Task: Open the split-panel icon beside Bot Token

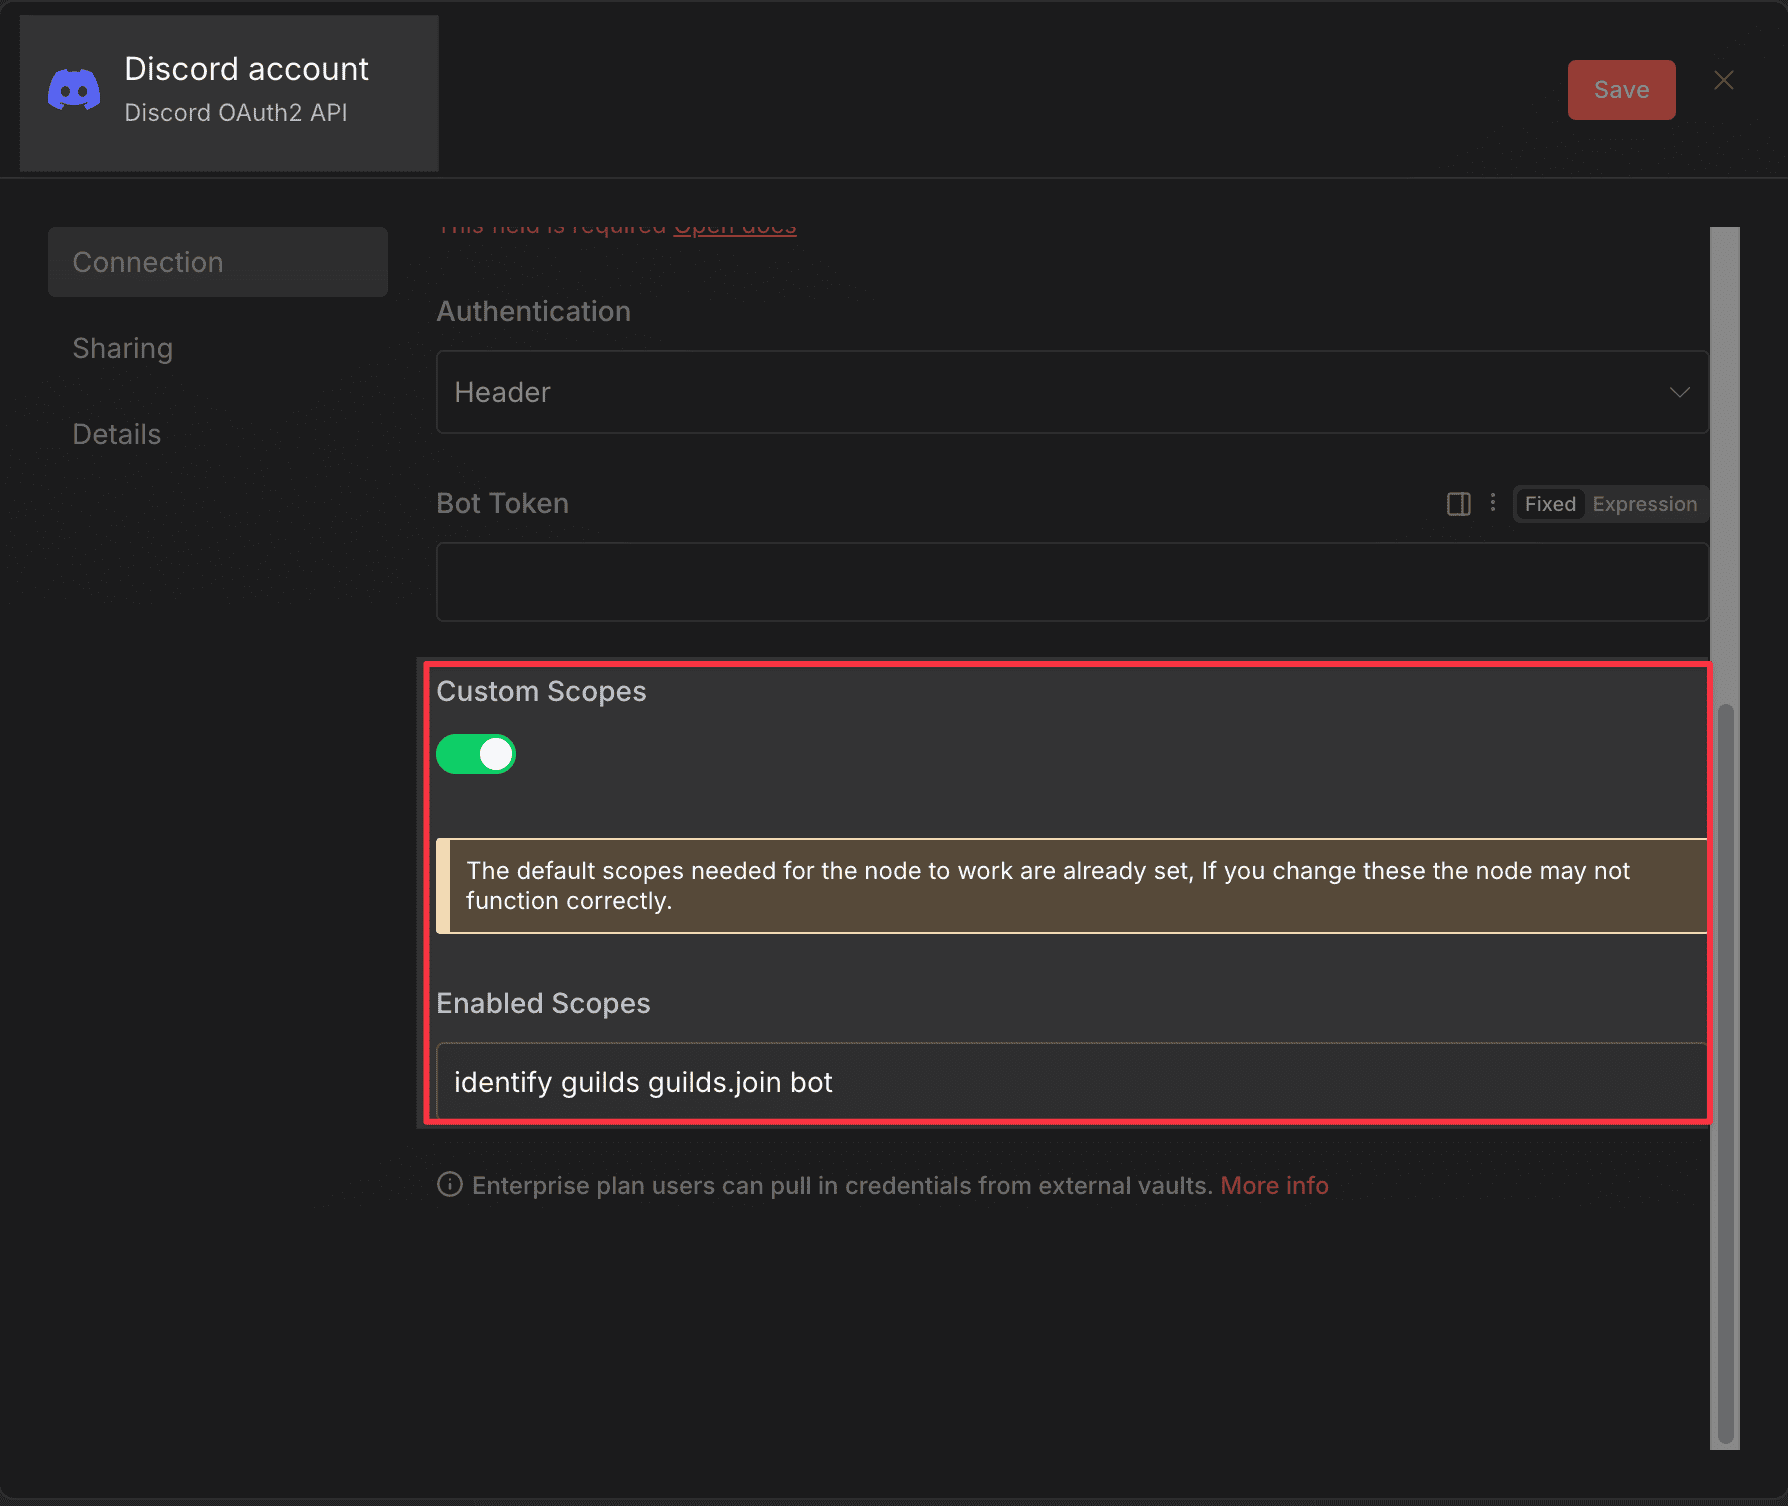Action: click(x=1458, y=503)
